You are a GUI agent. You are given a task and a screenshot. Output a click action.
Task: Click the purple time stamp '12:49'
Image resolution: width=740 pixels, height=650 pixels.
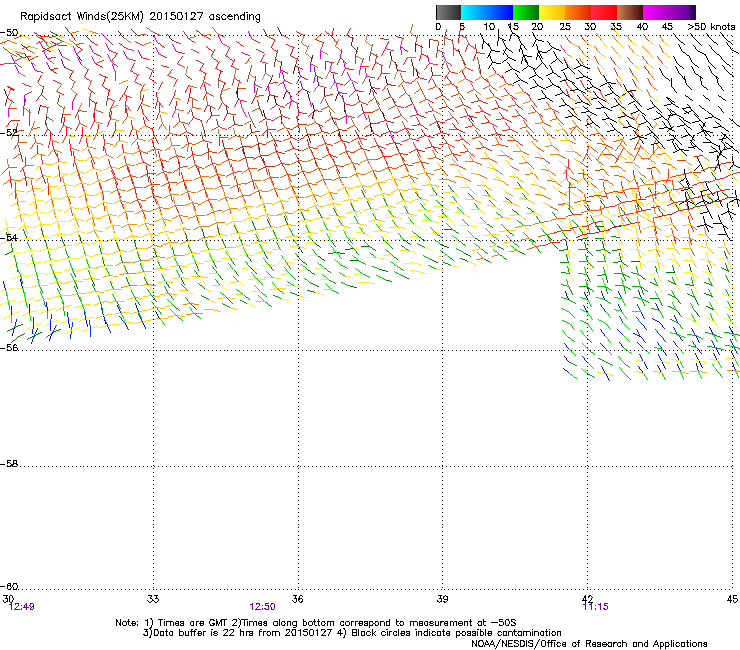[x=22, y=607]
